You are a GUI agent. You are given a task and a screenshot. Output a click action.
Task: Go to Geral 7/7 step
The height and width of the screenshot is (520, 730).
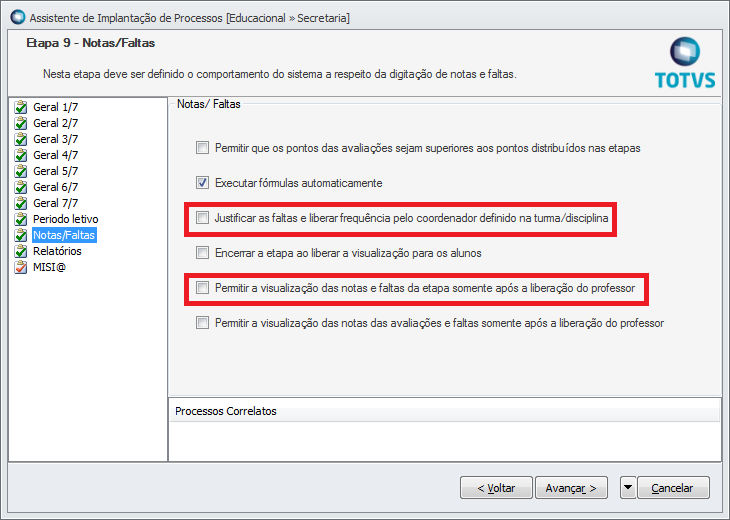click(55, 203)
